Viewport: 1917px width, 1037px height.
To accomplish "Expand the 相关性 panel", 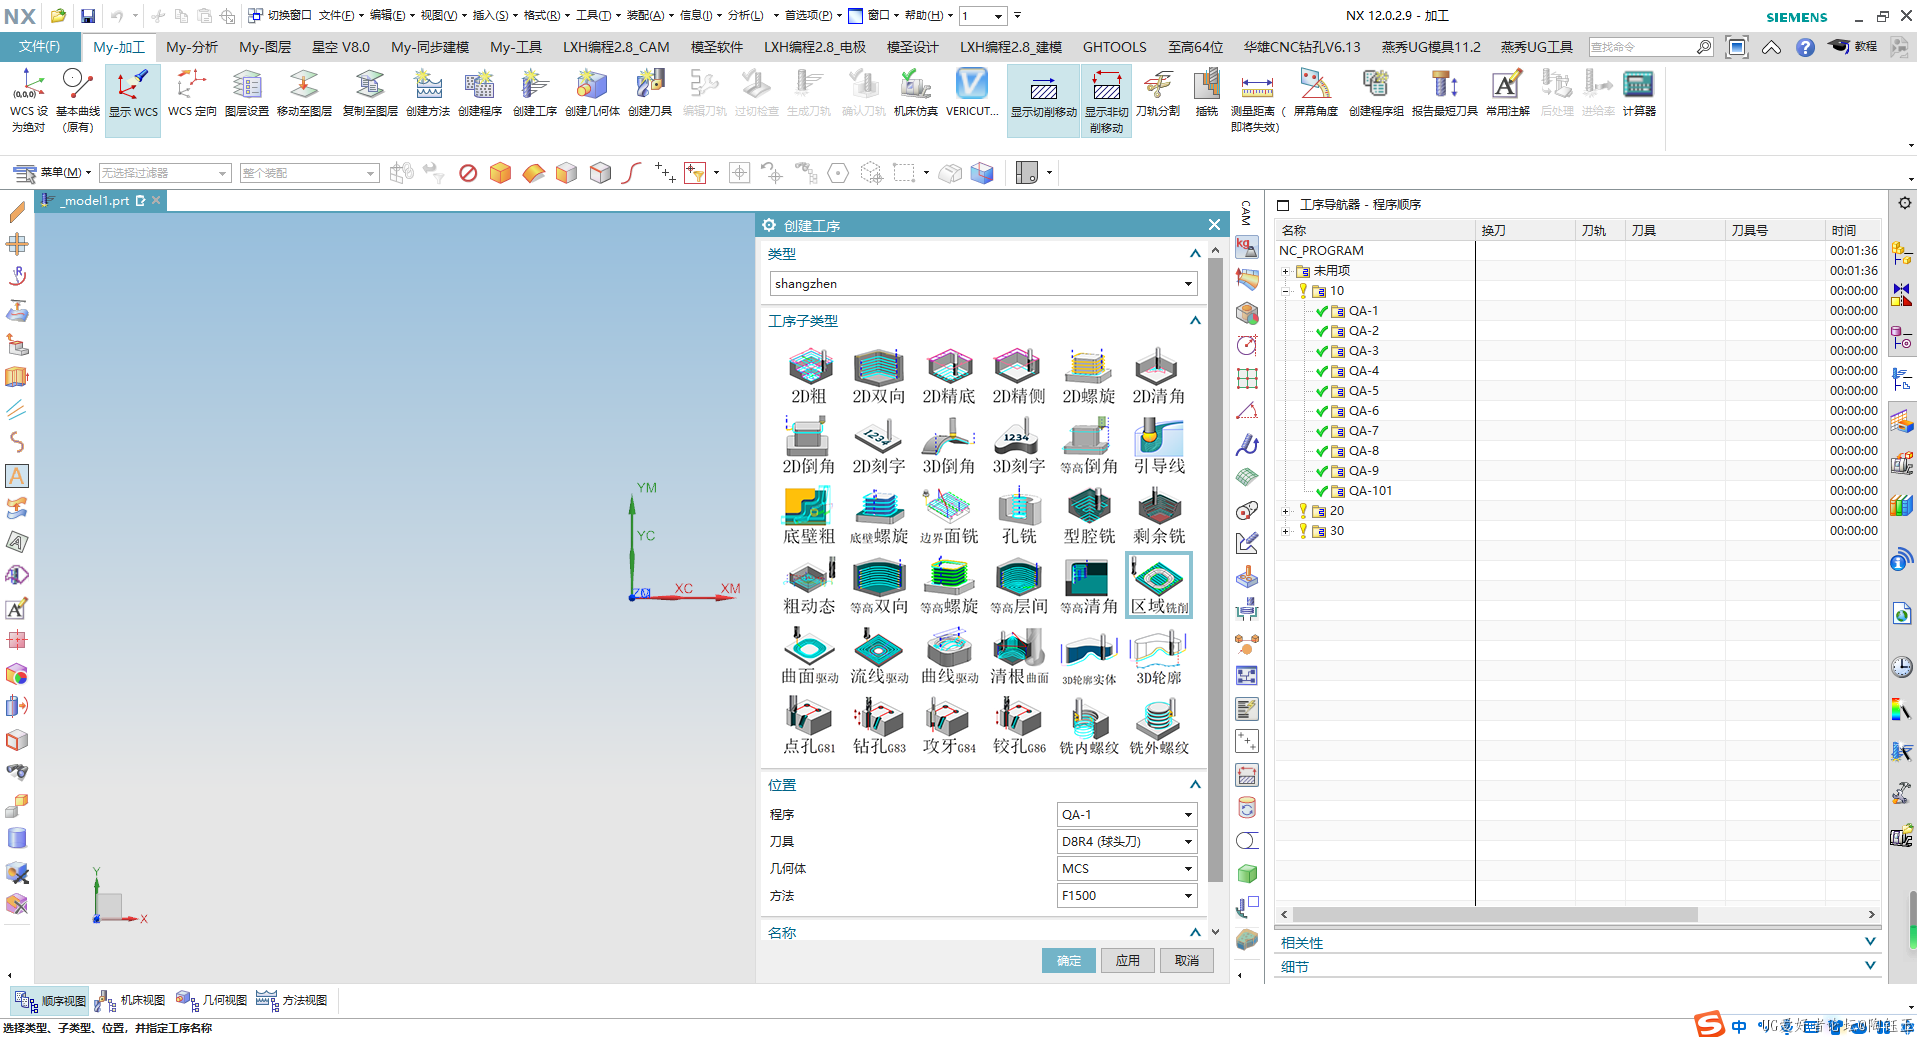I will [1870, 942].
